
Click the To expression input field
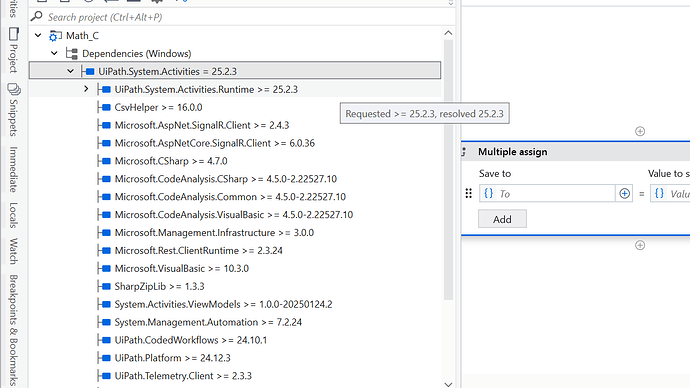(x=555, y=194)
